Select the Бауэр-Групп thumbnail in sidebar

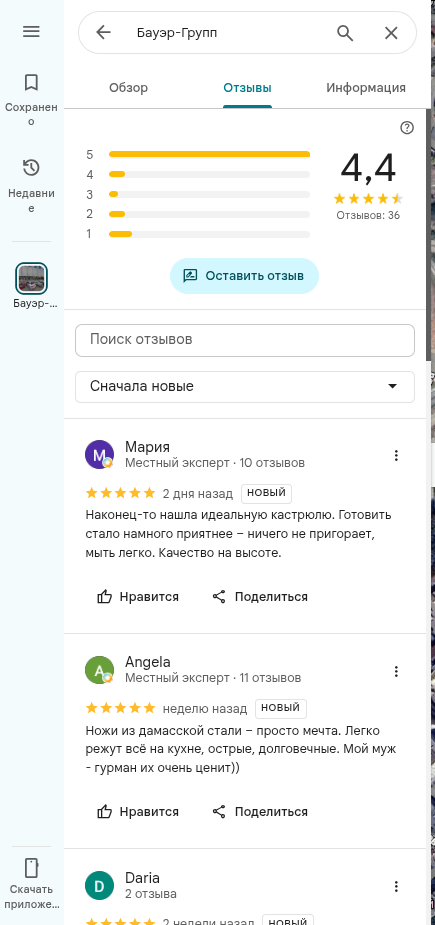(x=31, y=278)
